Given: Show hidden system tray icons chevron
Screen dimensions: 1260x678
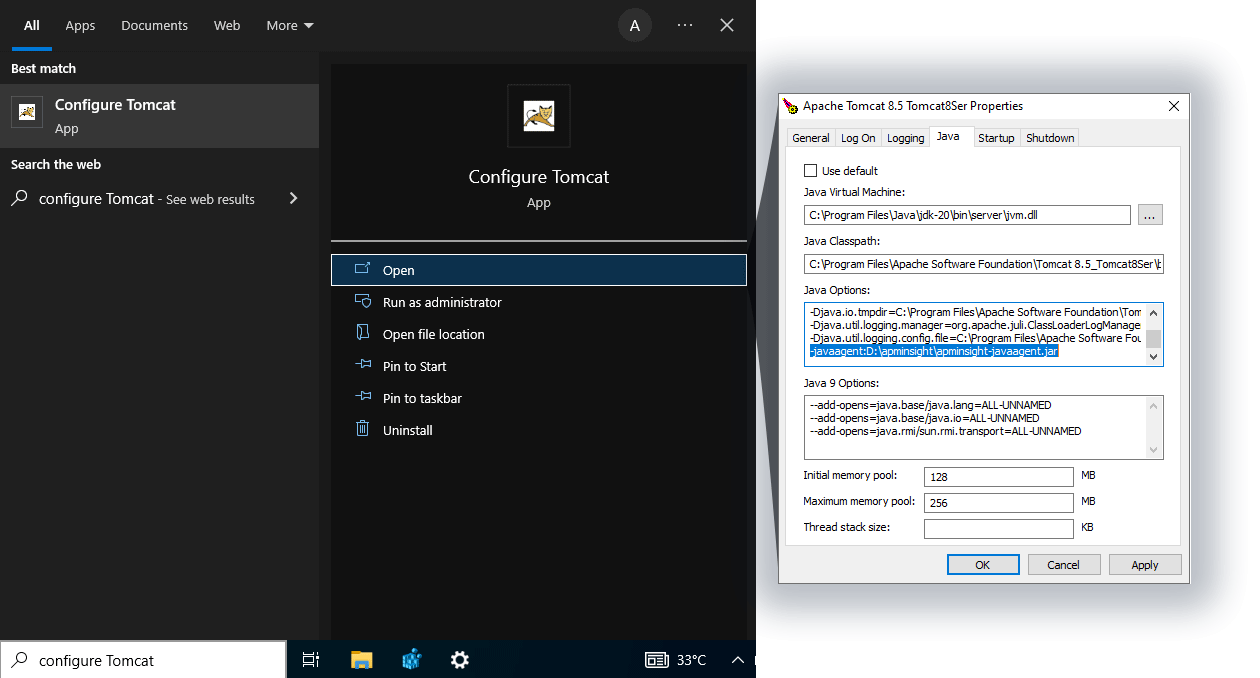Looking at the screenshot, I should pos(738,660).
